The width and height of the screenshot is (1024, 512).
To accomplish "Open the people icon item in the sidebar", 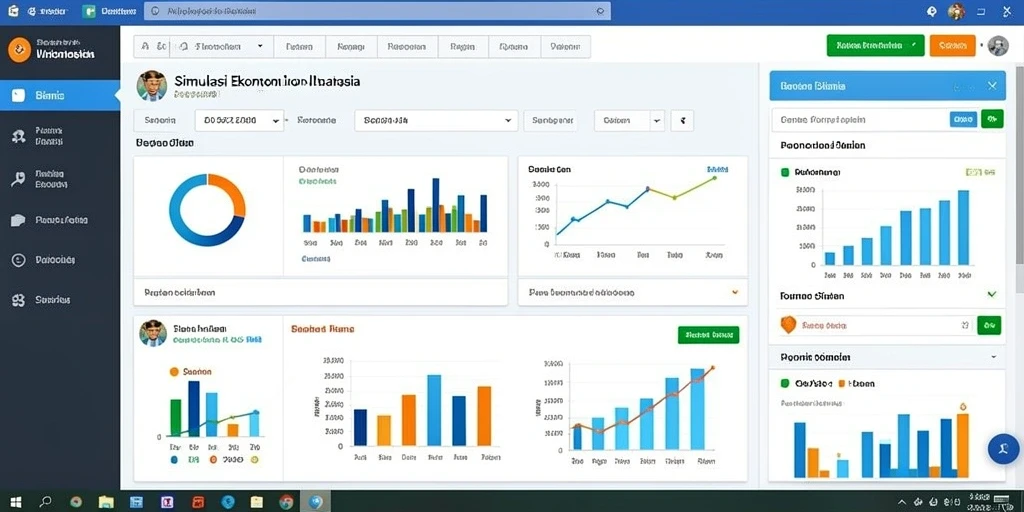I will (18, 136).
